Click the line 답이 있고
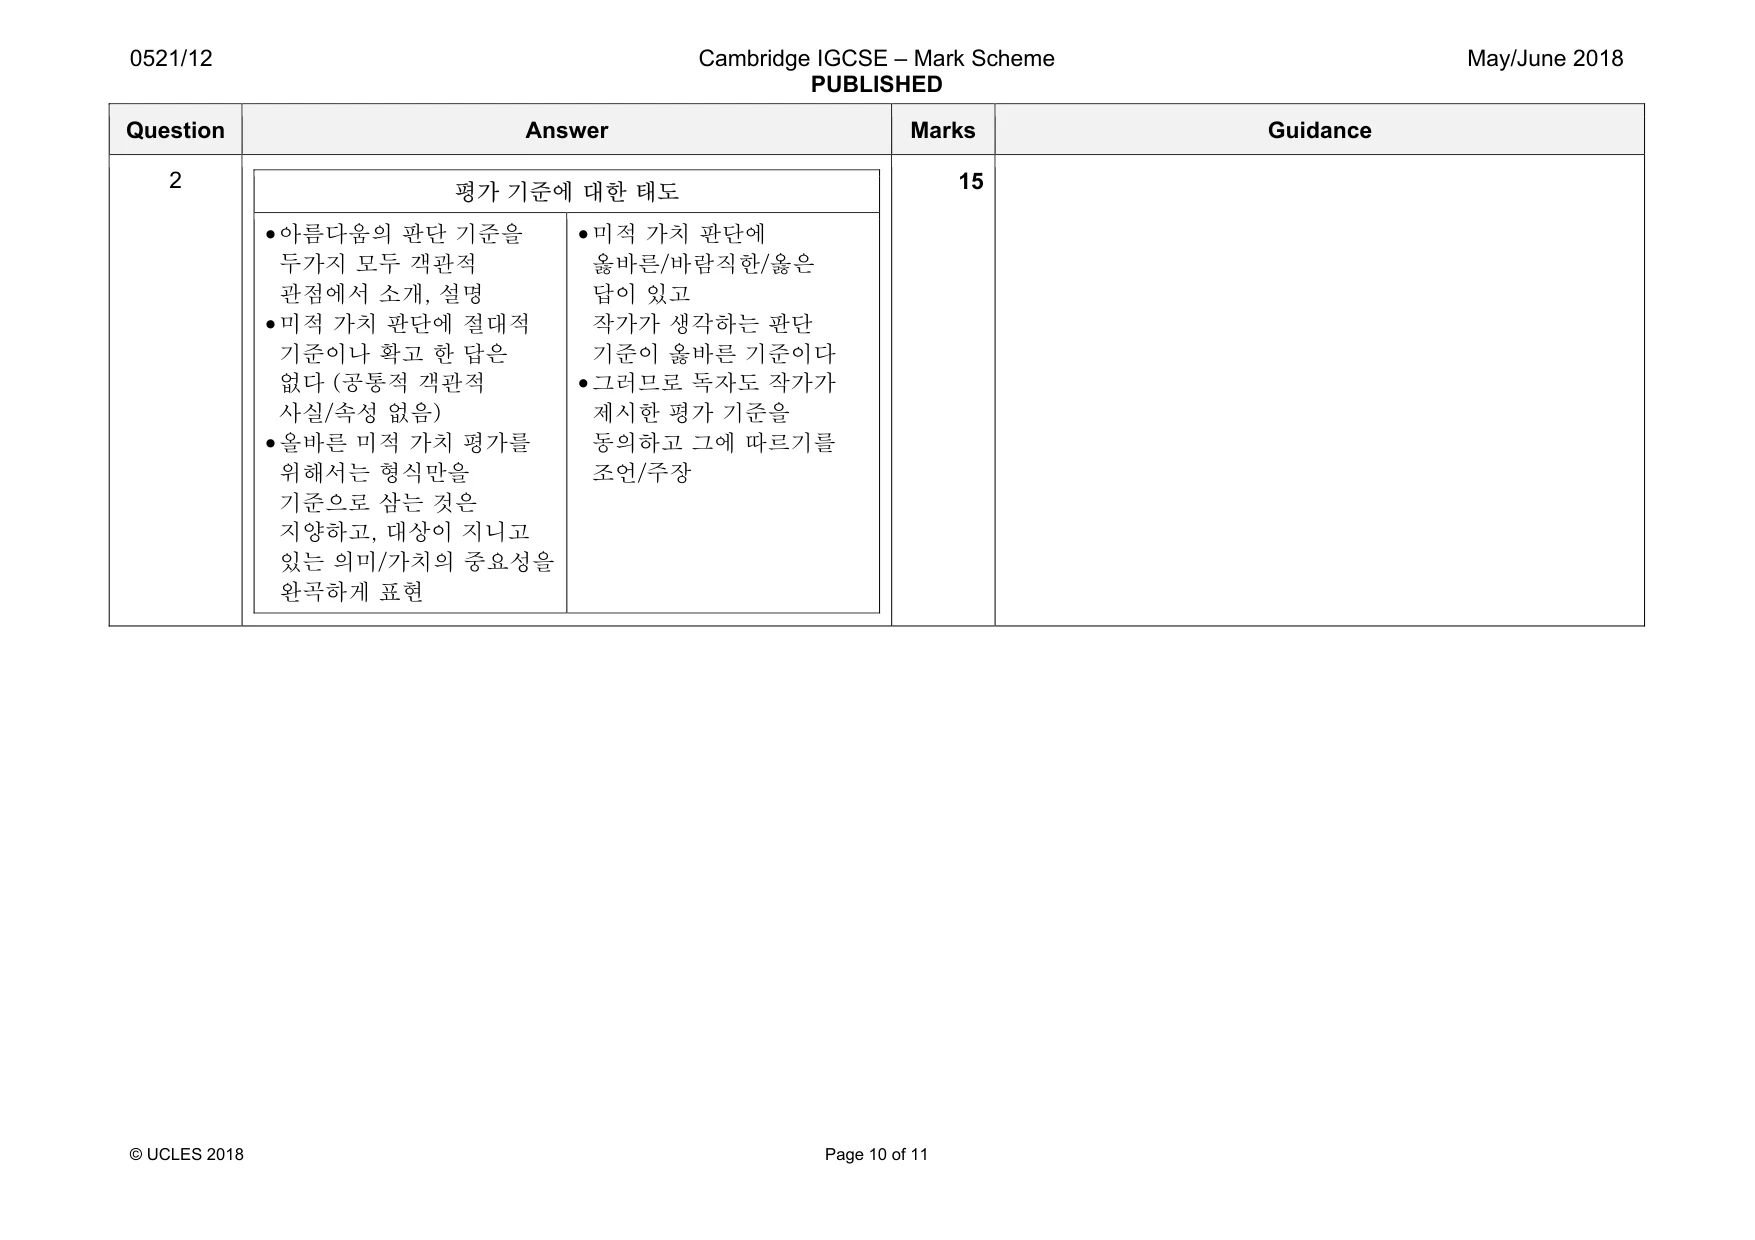This screenshot has height=1240, width=1755. pos(641,294)
